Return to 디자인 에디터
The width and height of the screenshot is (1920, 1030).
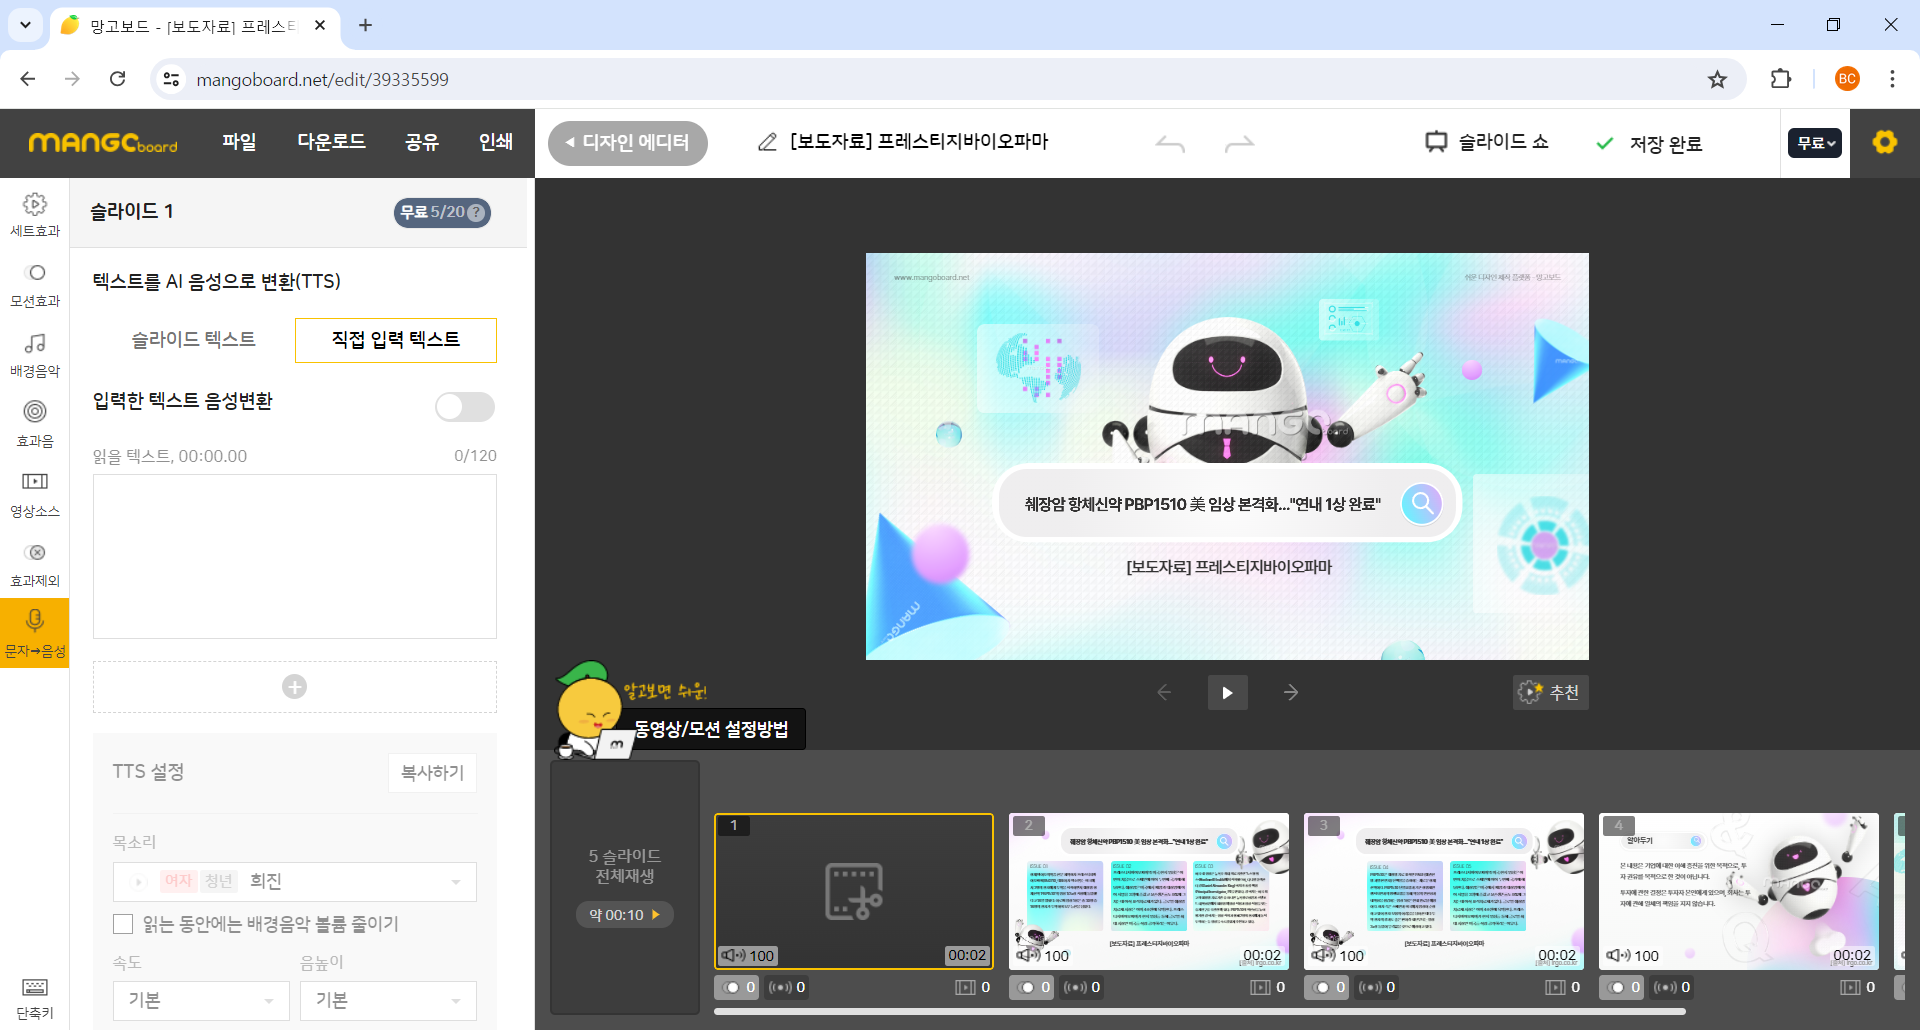point(628,143)
